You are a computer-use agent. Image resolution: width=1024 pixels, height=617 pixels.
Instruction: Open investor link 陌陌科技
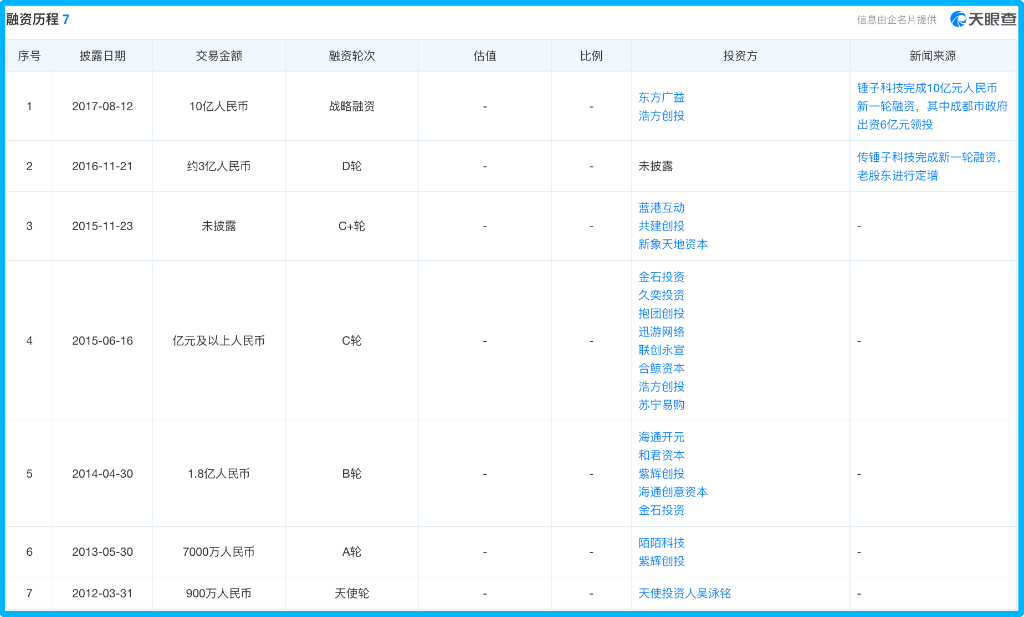(661, 543)
